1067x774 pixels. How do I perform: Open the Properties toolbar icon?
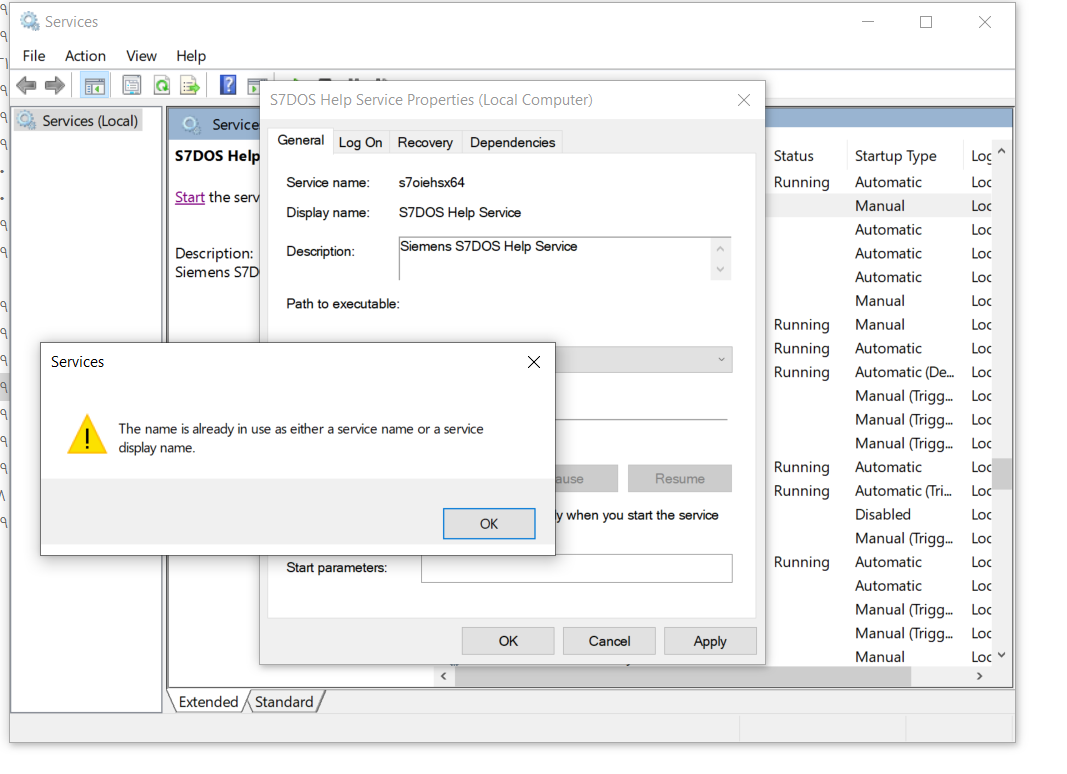click(131, 86)
